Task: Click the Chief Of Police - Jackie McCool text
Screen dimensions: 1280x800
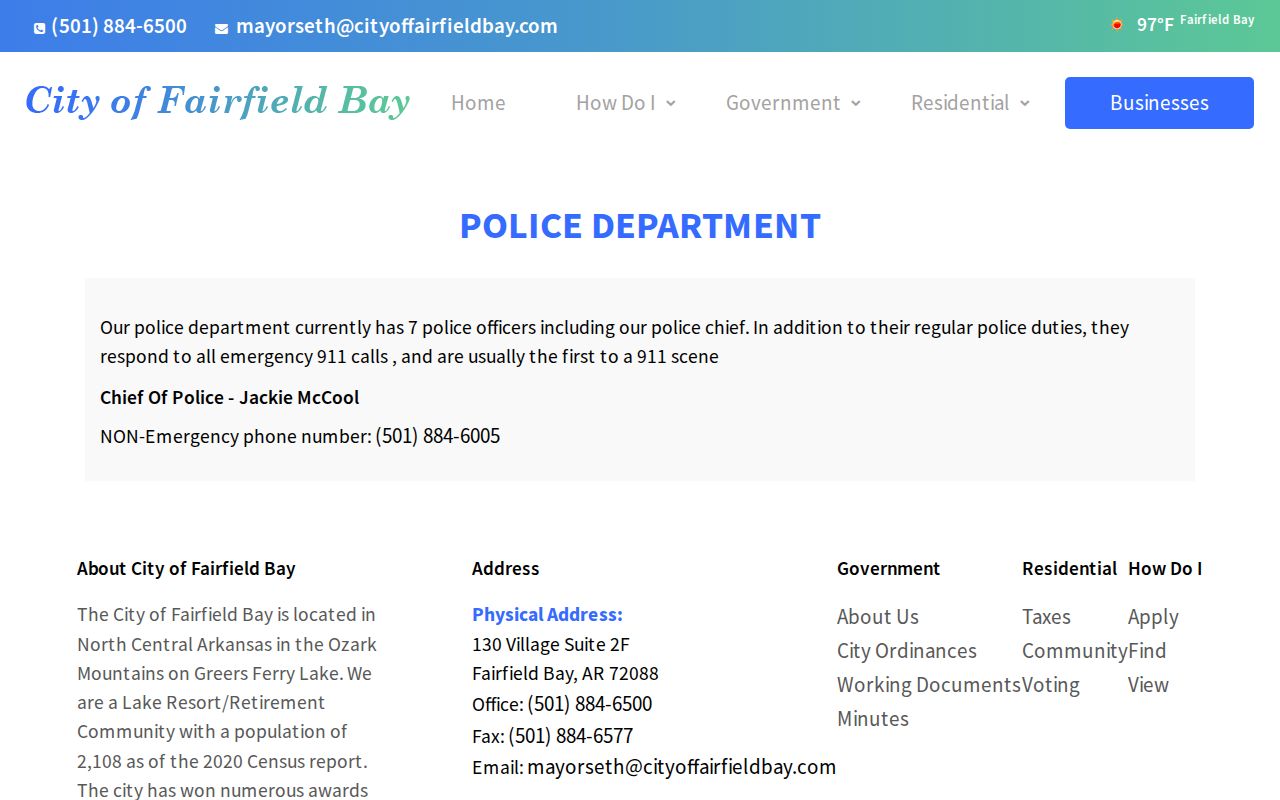Action: tap(230, 397)
